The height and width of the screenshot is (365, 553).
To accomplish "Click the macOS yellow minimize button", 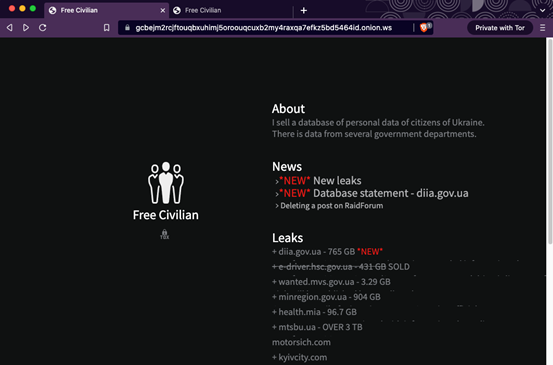I will pos(22,8).
